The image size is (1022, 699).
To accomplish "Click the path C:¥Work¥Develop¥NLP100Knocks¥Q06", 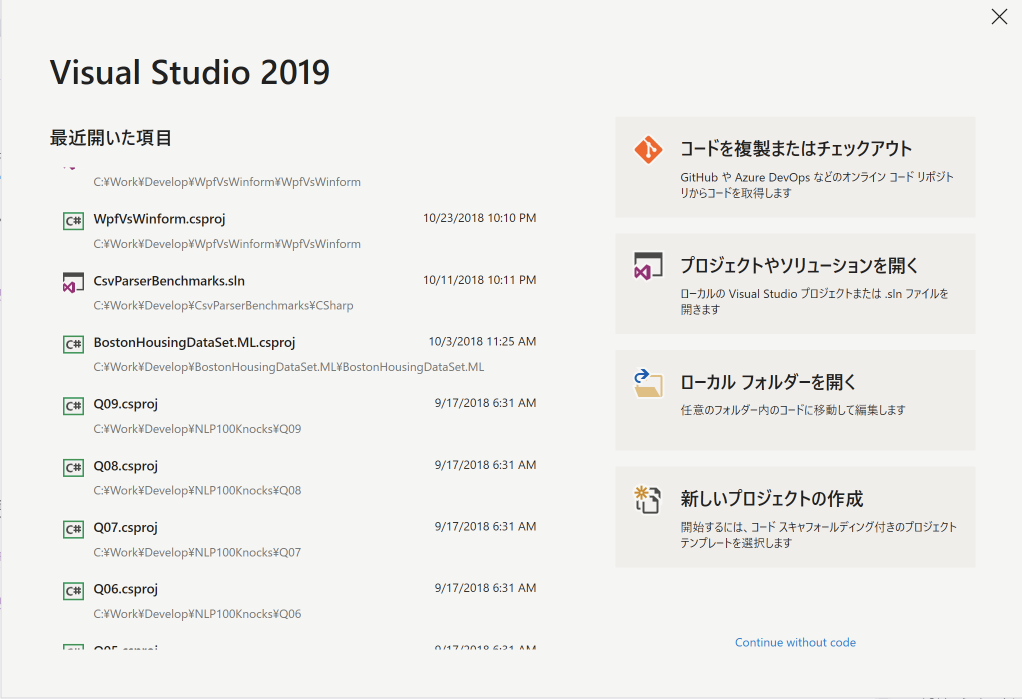I will point(197,614).
